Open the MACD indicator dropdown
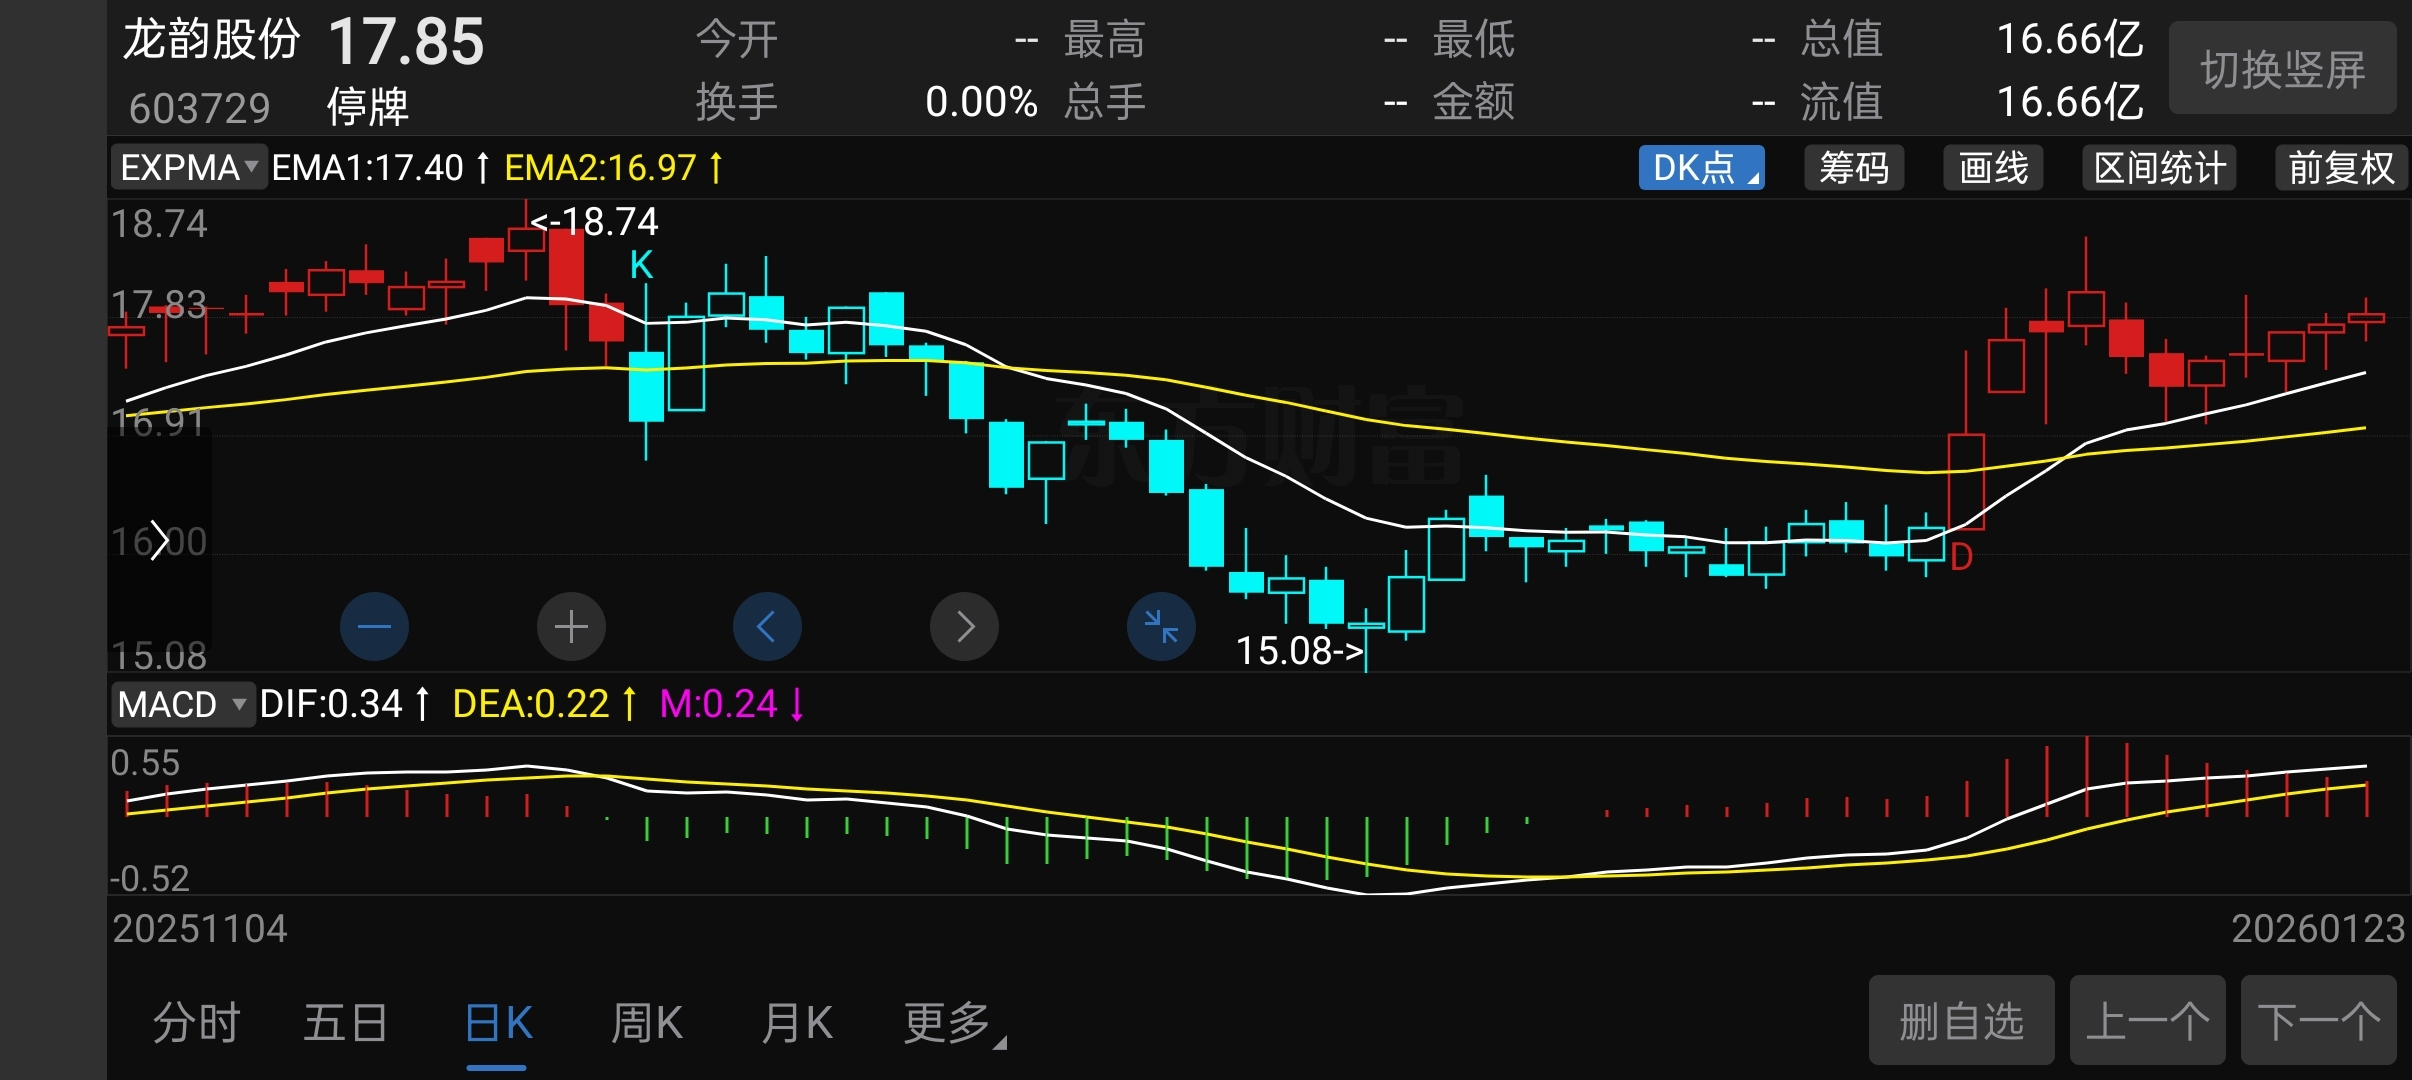 (182, 704)
